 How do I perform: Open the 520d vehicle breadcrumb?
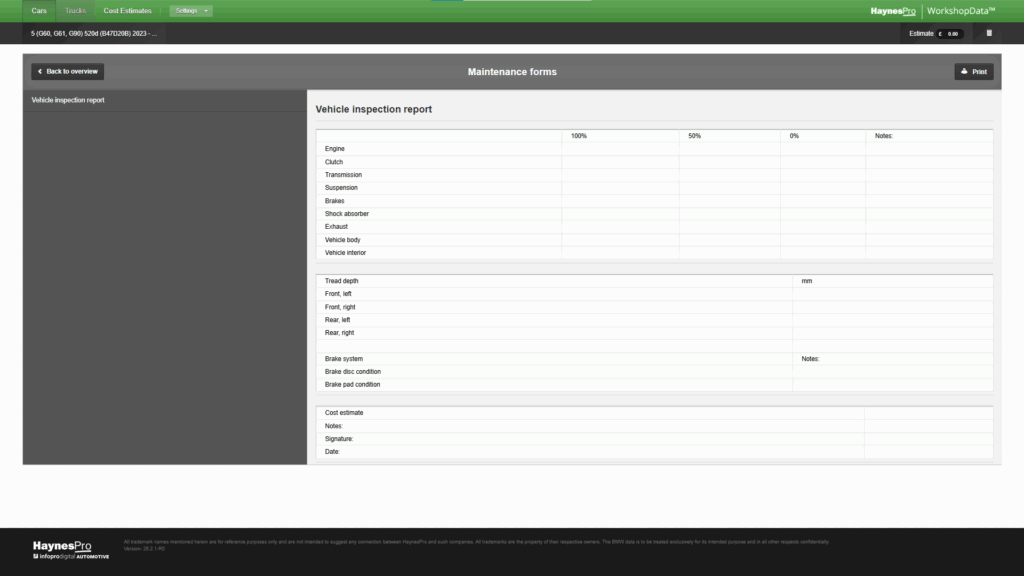tap(94, 33)
